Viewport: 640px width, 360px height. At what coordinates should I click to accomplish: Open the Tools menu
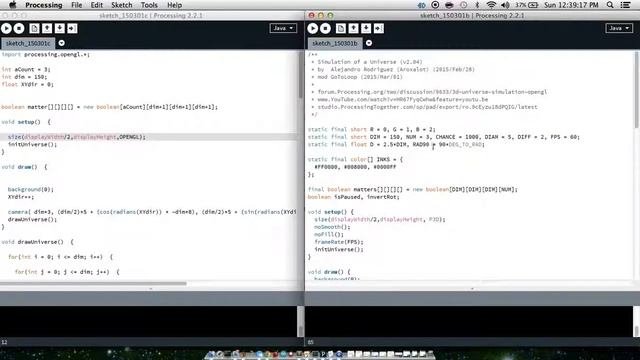pos(149,5)
